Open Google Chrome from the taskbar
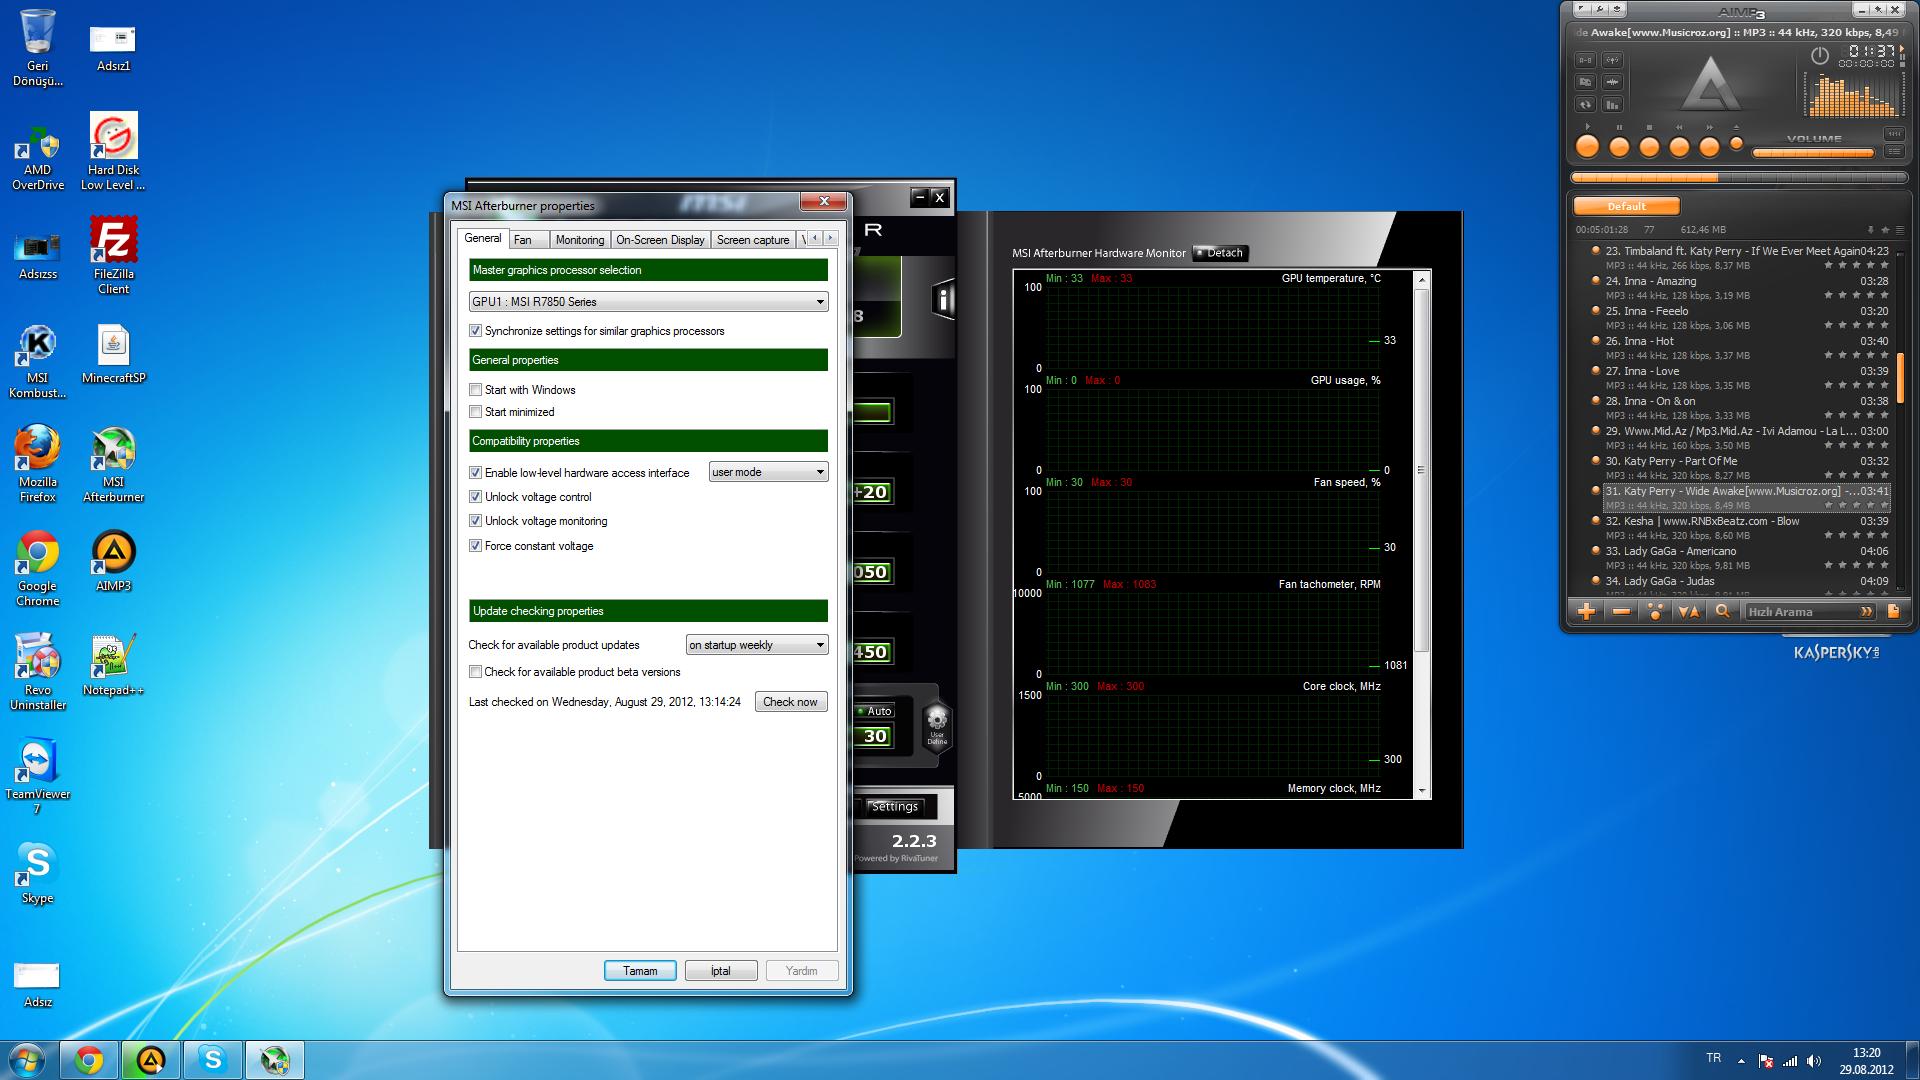 pos(88,1060)
